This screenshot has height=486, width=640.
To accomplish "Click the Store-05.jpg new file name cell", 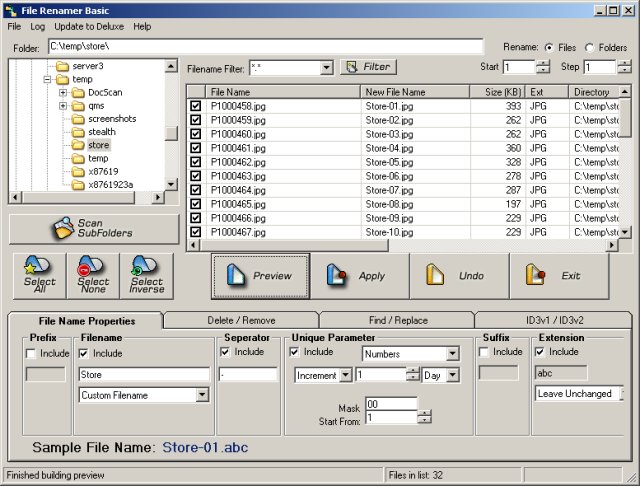I will [416, 162].
